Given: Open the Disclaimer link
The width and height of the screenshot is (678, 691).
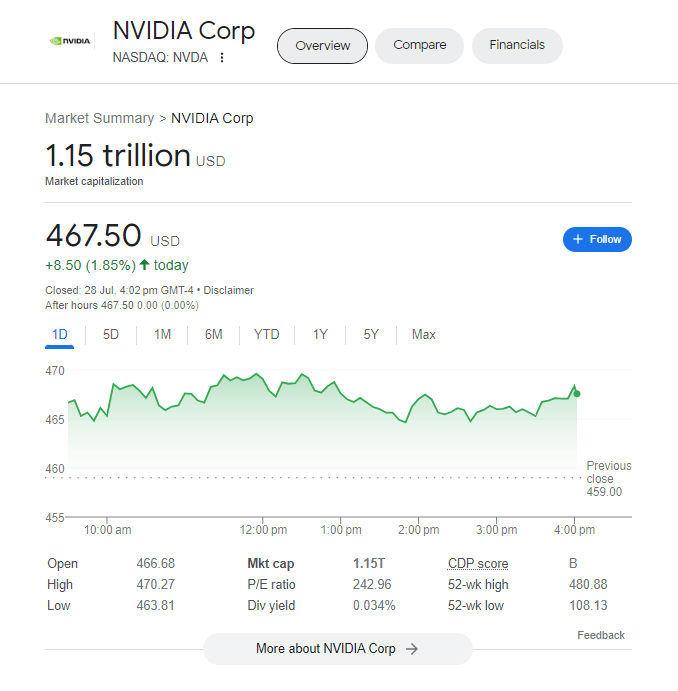Looking at the screenshot, I should [229, 290].
